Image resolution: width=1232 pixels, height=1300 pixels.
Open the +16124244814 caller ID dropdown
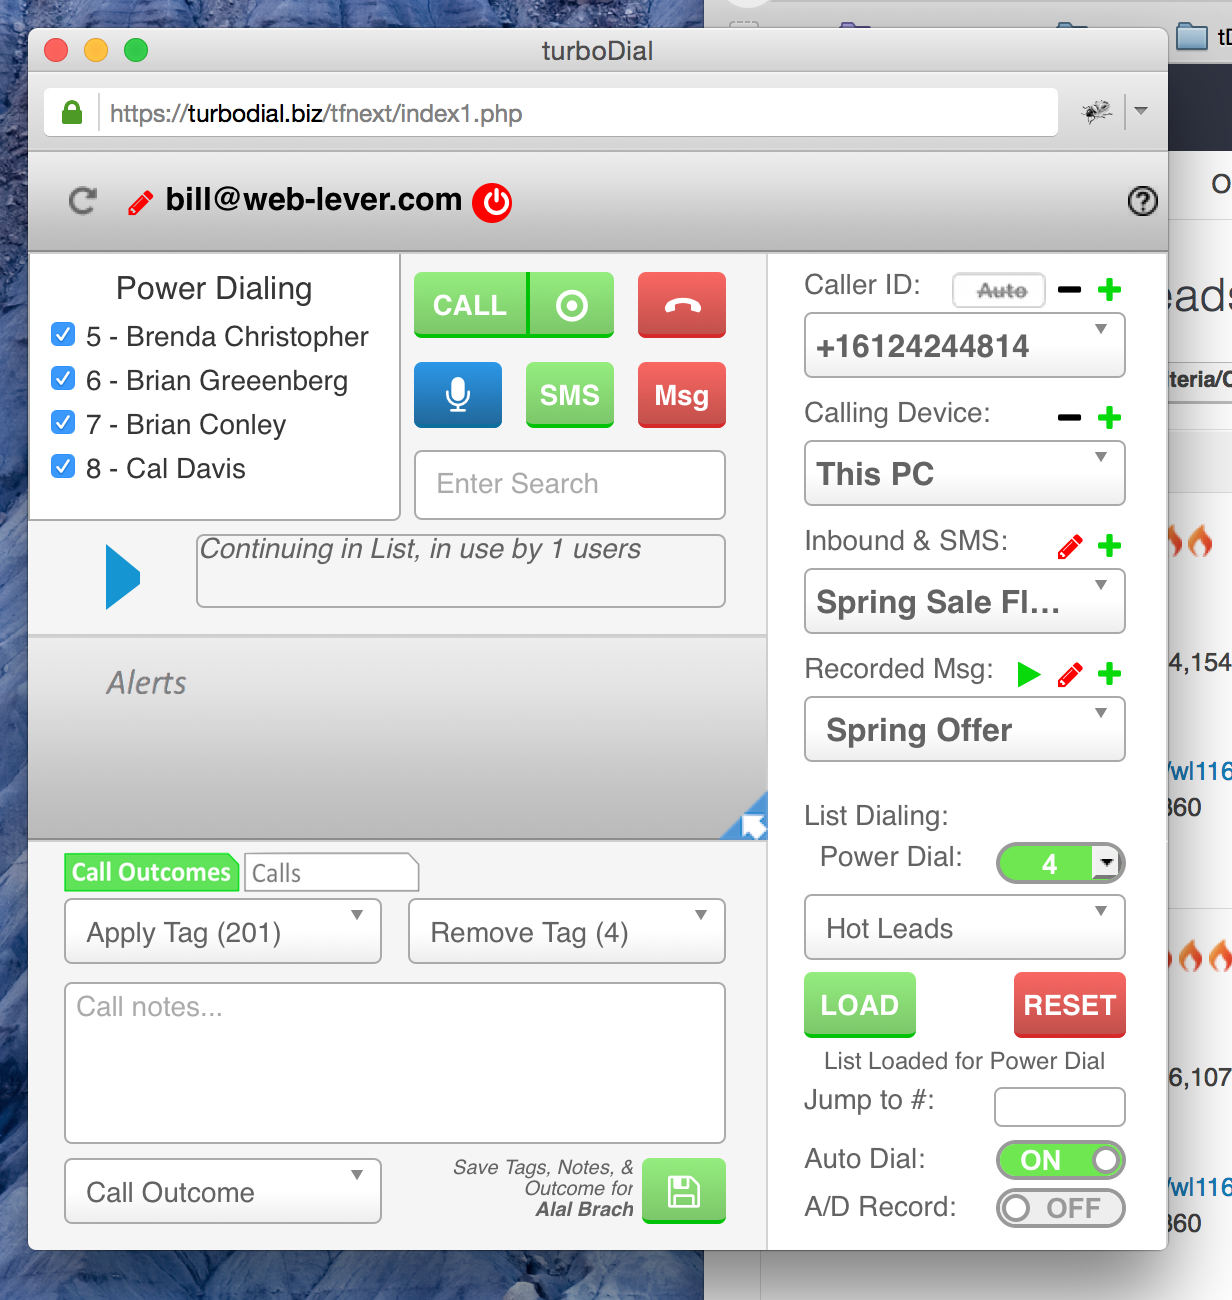tap(965, 346)
